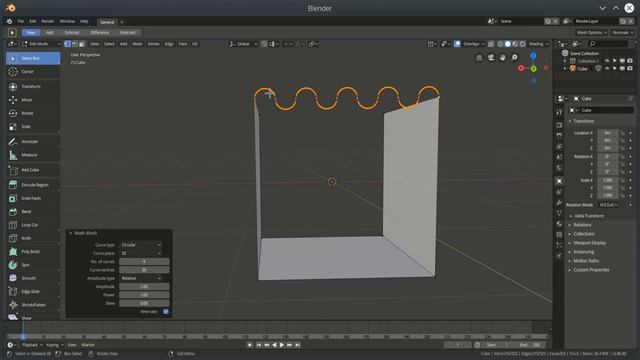The width and height of the screenshot is (640, 360).
Task: Toggle render camera icon for Cube in outliner
Action: pyautogui.click(x=630, y=69)
